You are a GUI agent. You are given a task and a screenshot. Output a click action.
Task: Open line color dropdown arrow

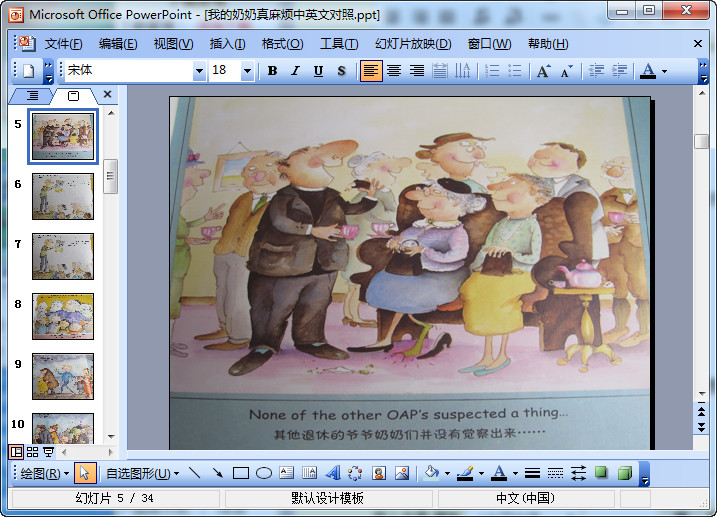tap(482, 474)
